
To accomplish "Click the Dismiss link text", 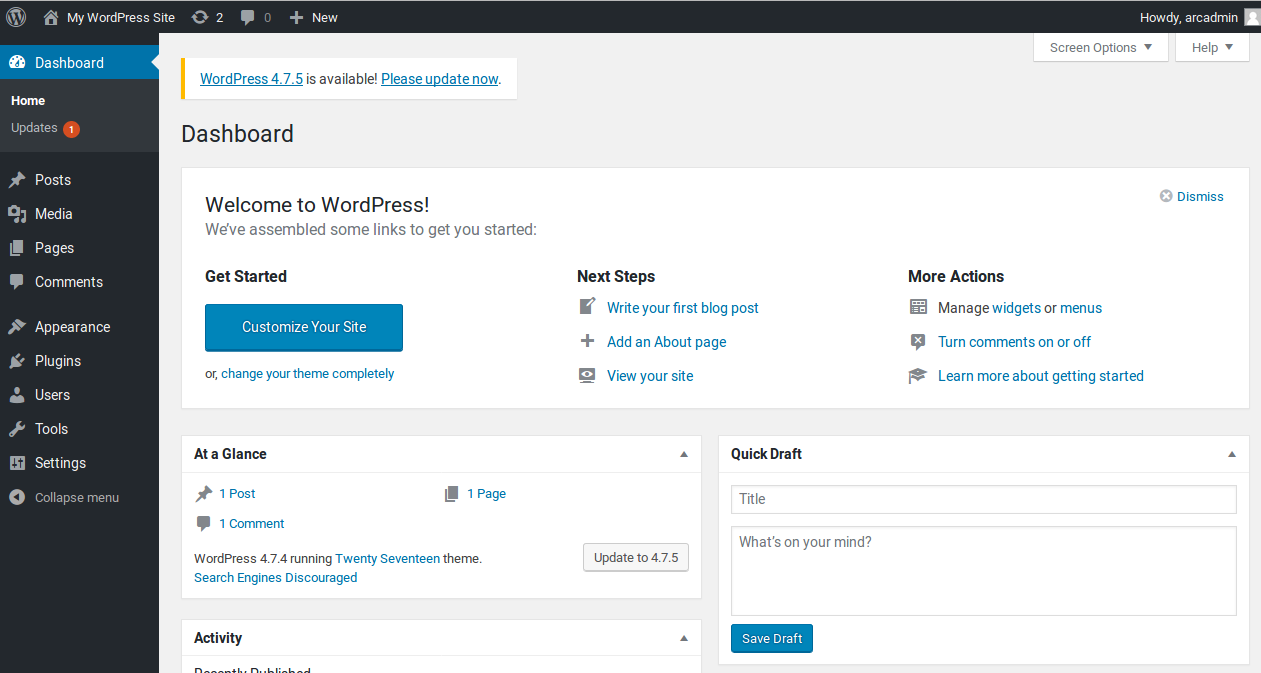I will pyautogui.click(x=1200, y=197).
